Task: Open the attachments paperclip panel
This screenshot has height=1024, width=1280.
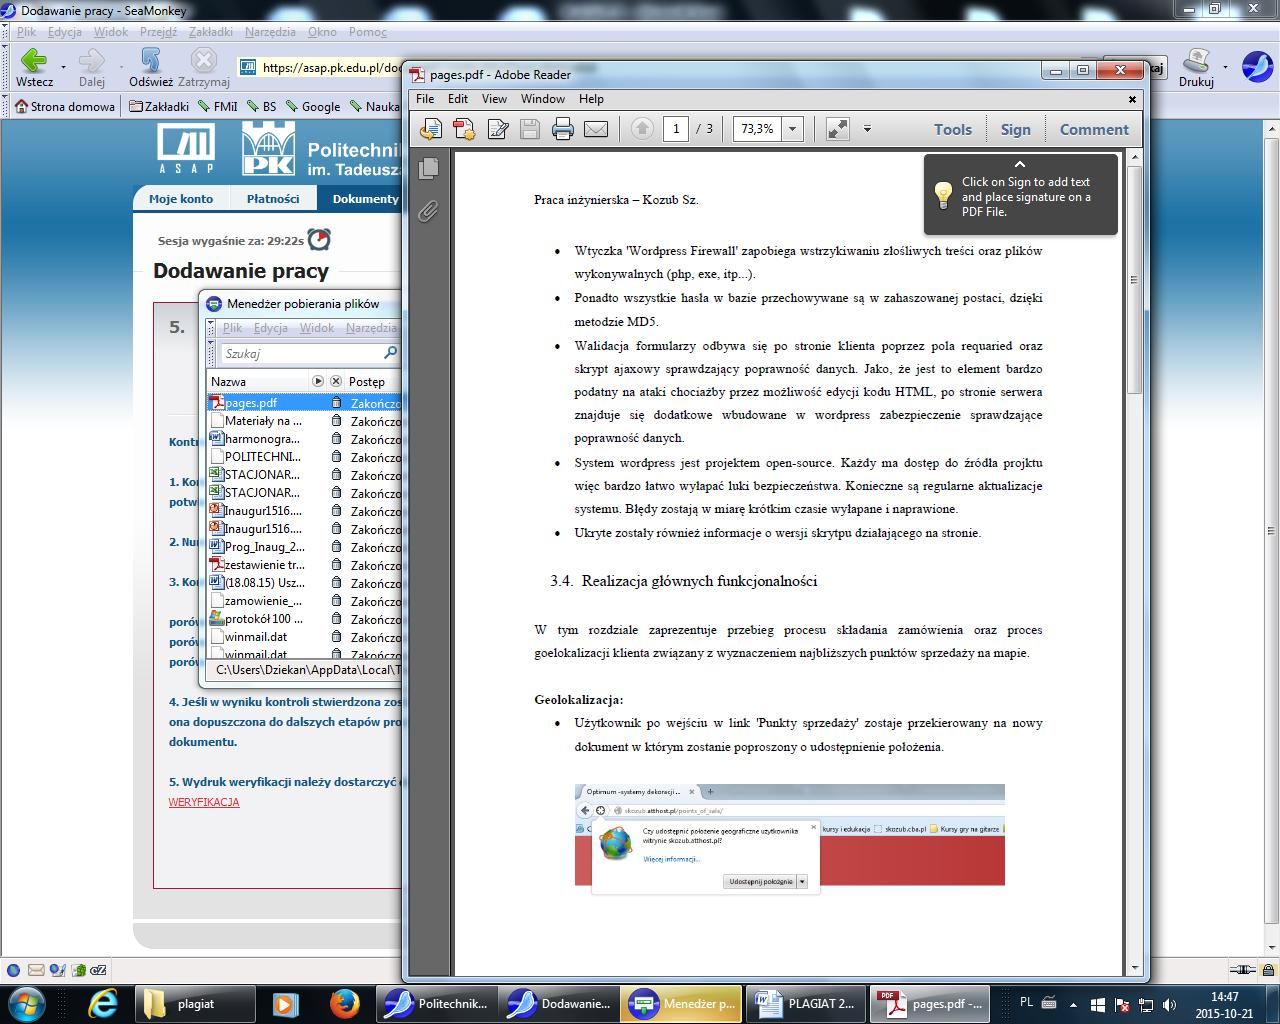Action: (x=428, y=211)
